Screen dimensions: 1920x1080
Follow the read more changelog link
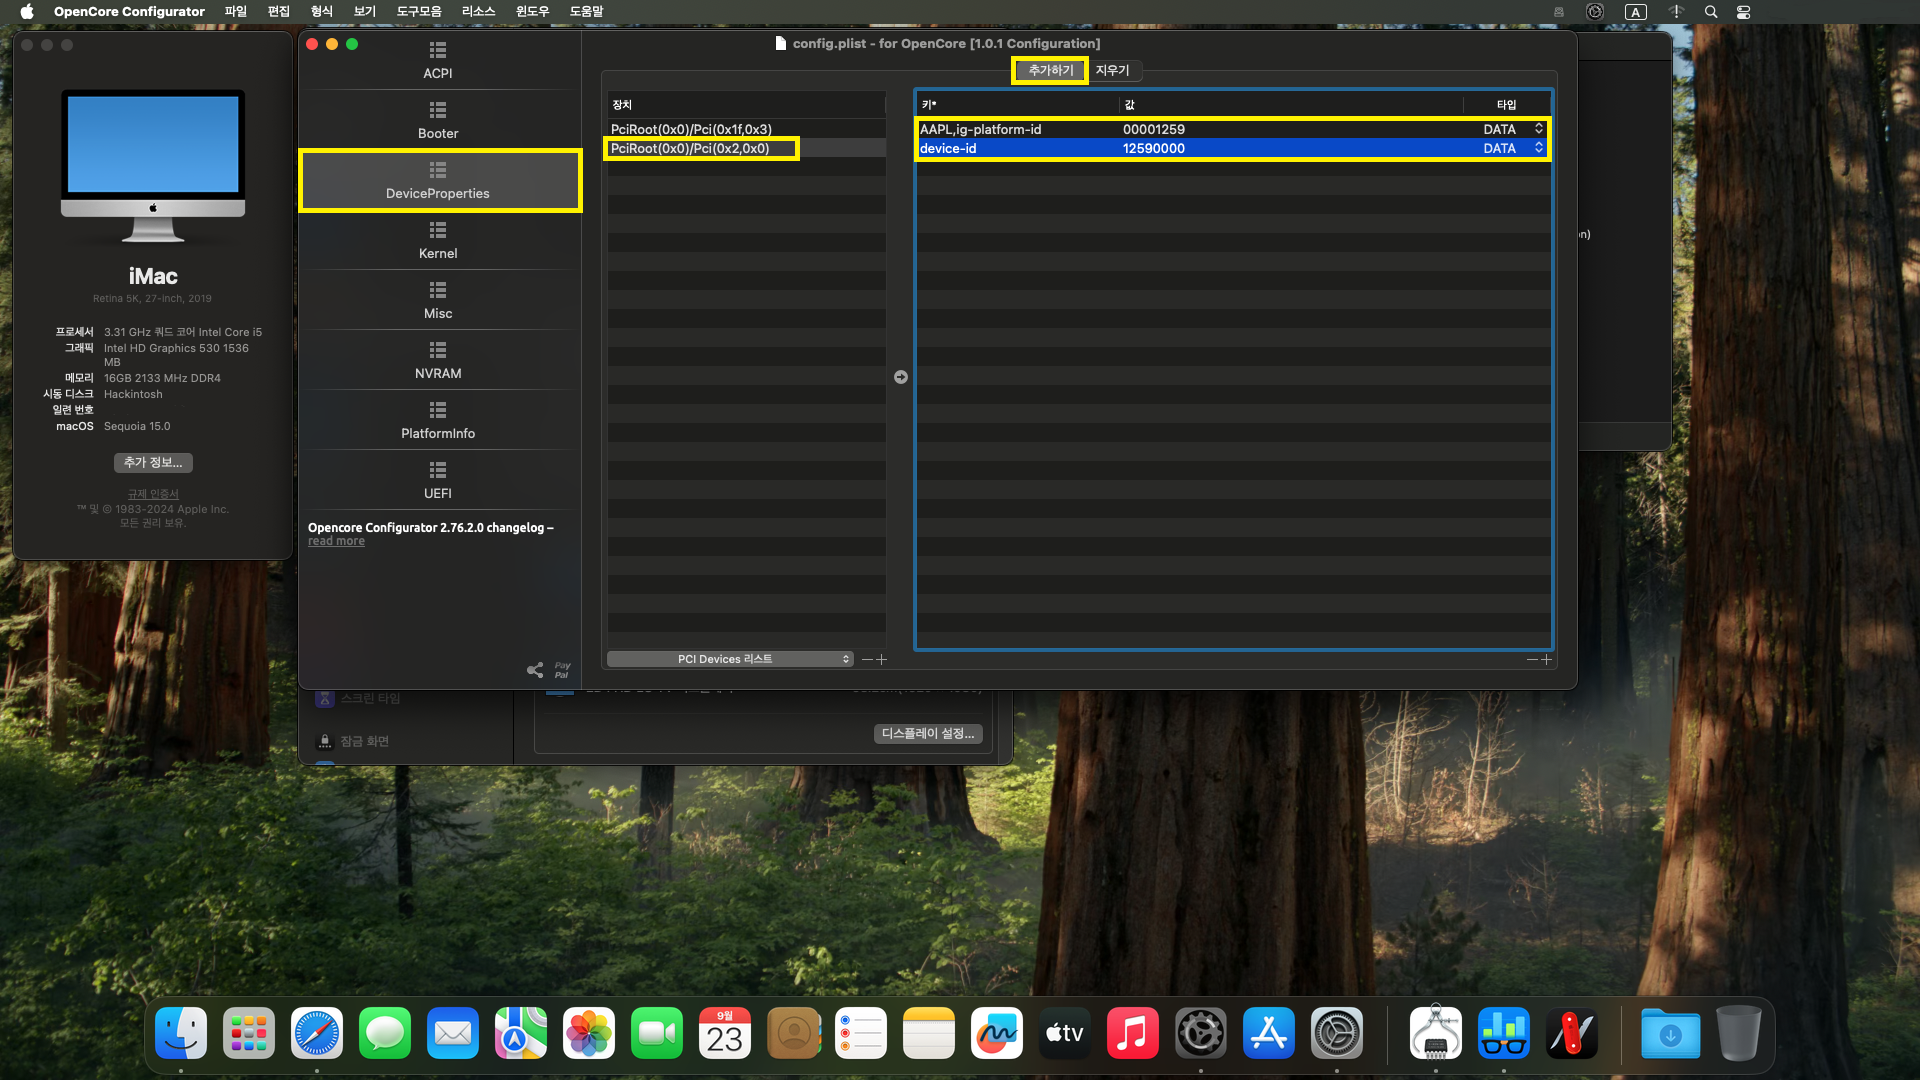click(336, 541)
